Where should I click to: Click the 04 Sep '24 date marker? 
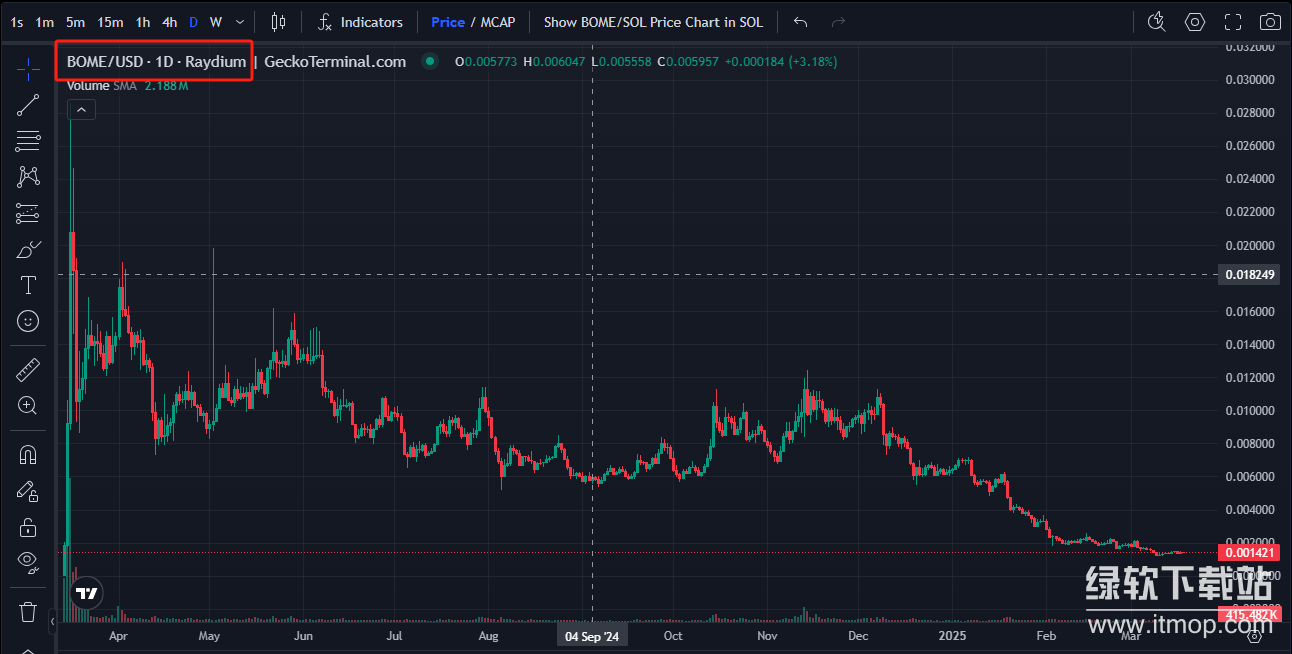tap(592, 636)
